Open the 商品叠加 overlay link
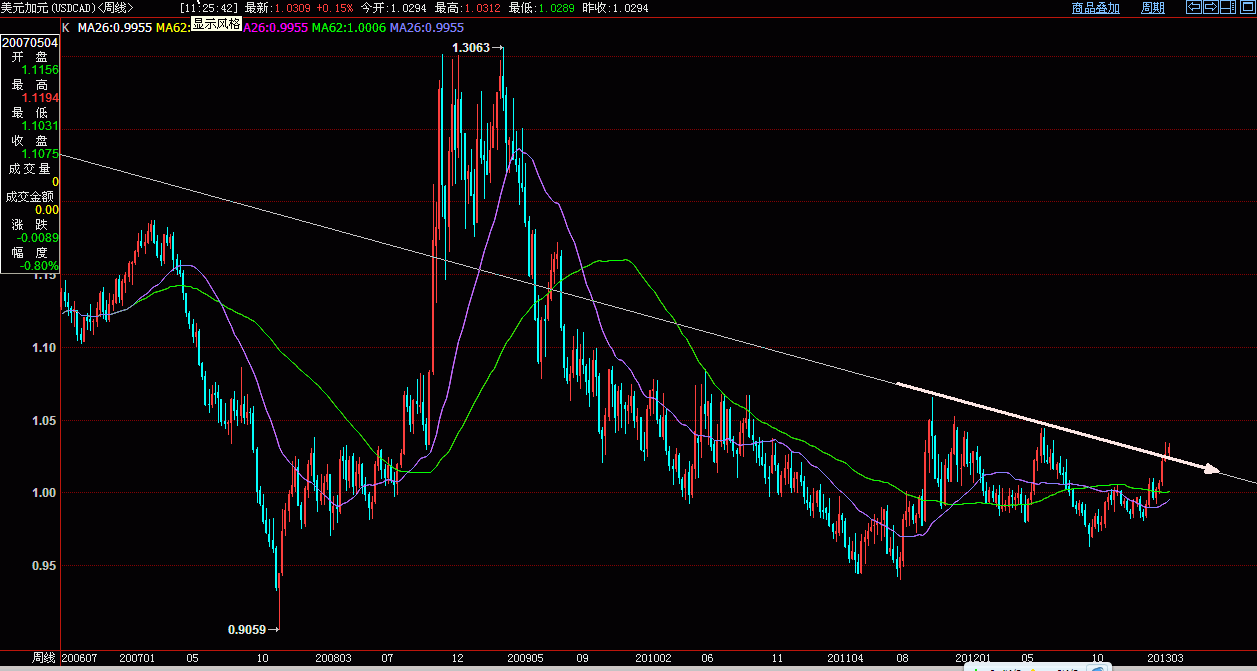 (1096, 7)
